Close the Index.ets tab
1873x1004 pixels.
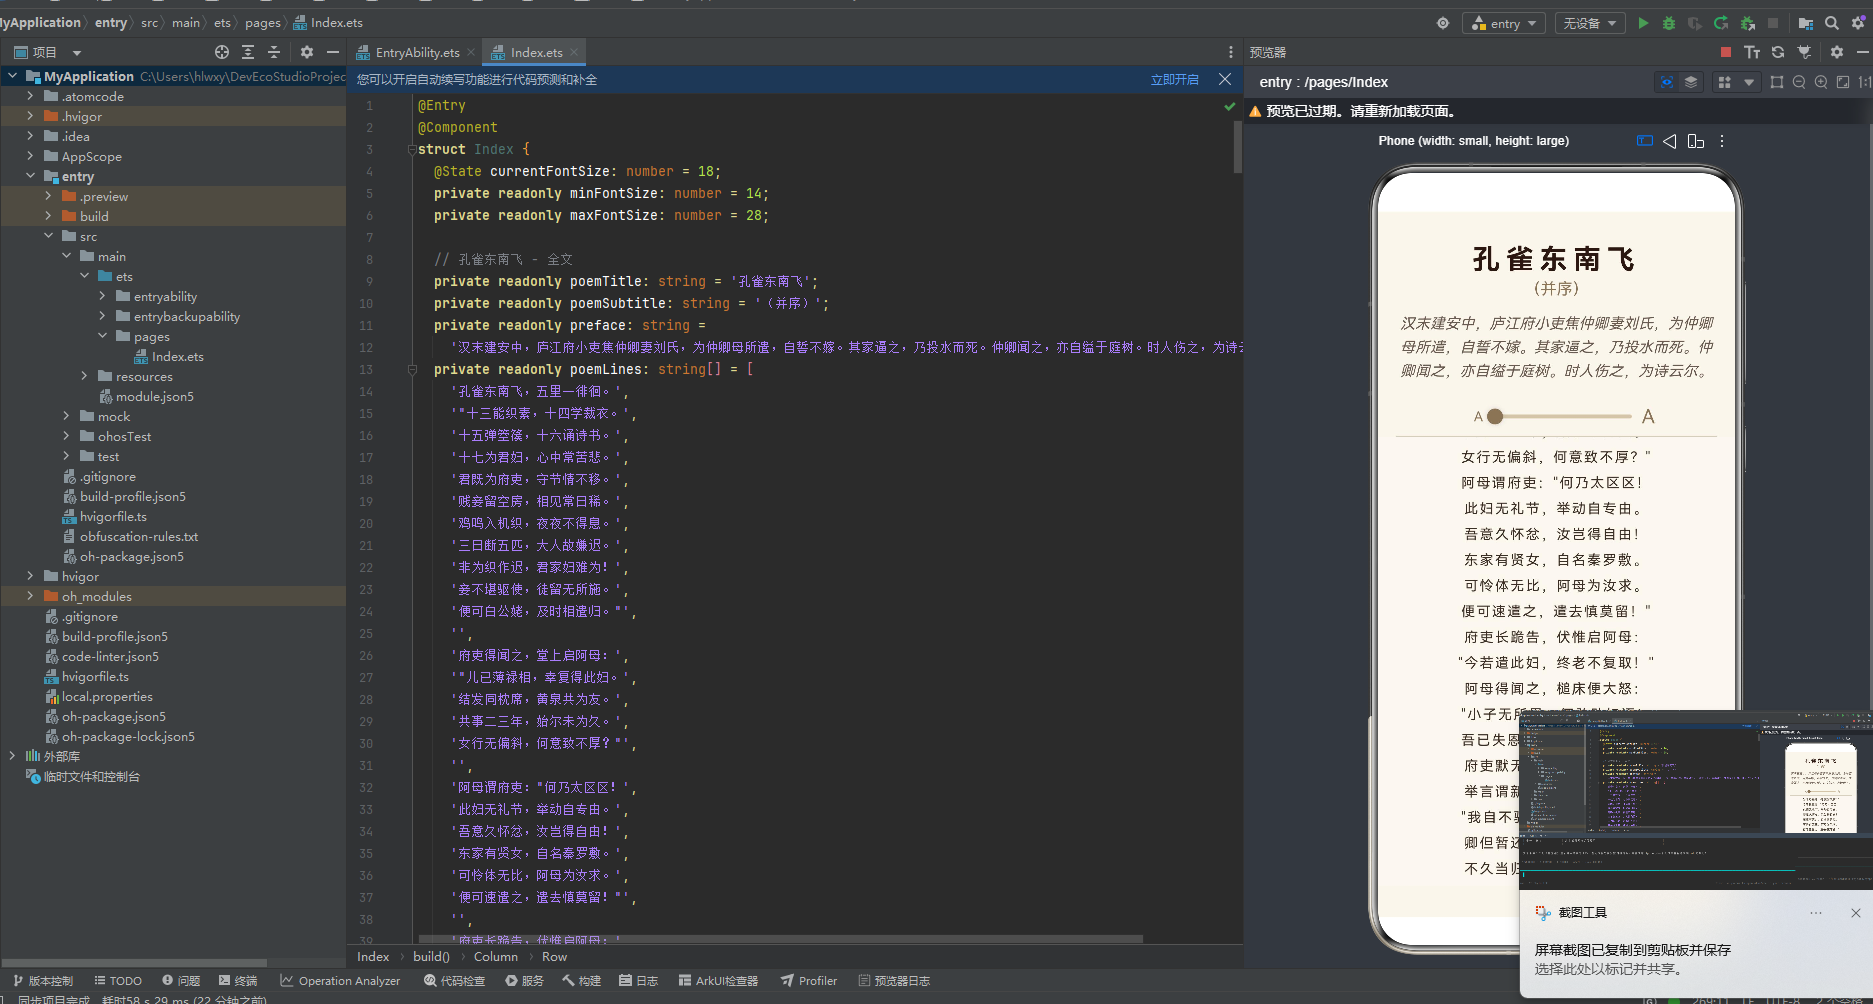coord(575,52)
